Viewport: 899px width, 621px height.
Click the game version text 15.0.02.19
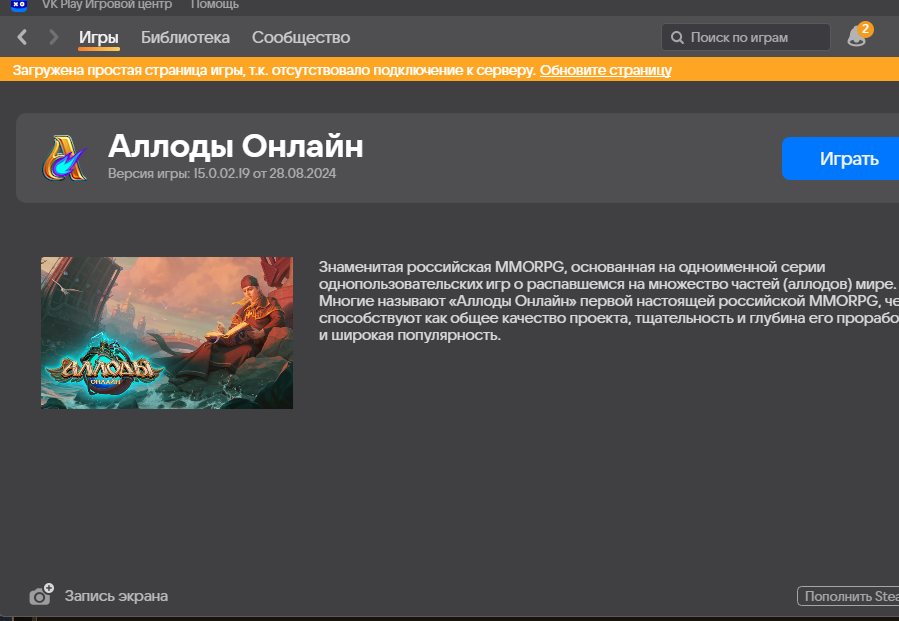222,173
